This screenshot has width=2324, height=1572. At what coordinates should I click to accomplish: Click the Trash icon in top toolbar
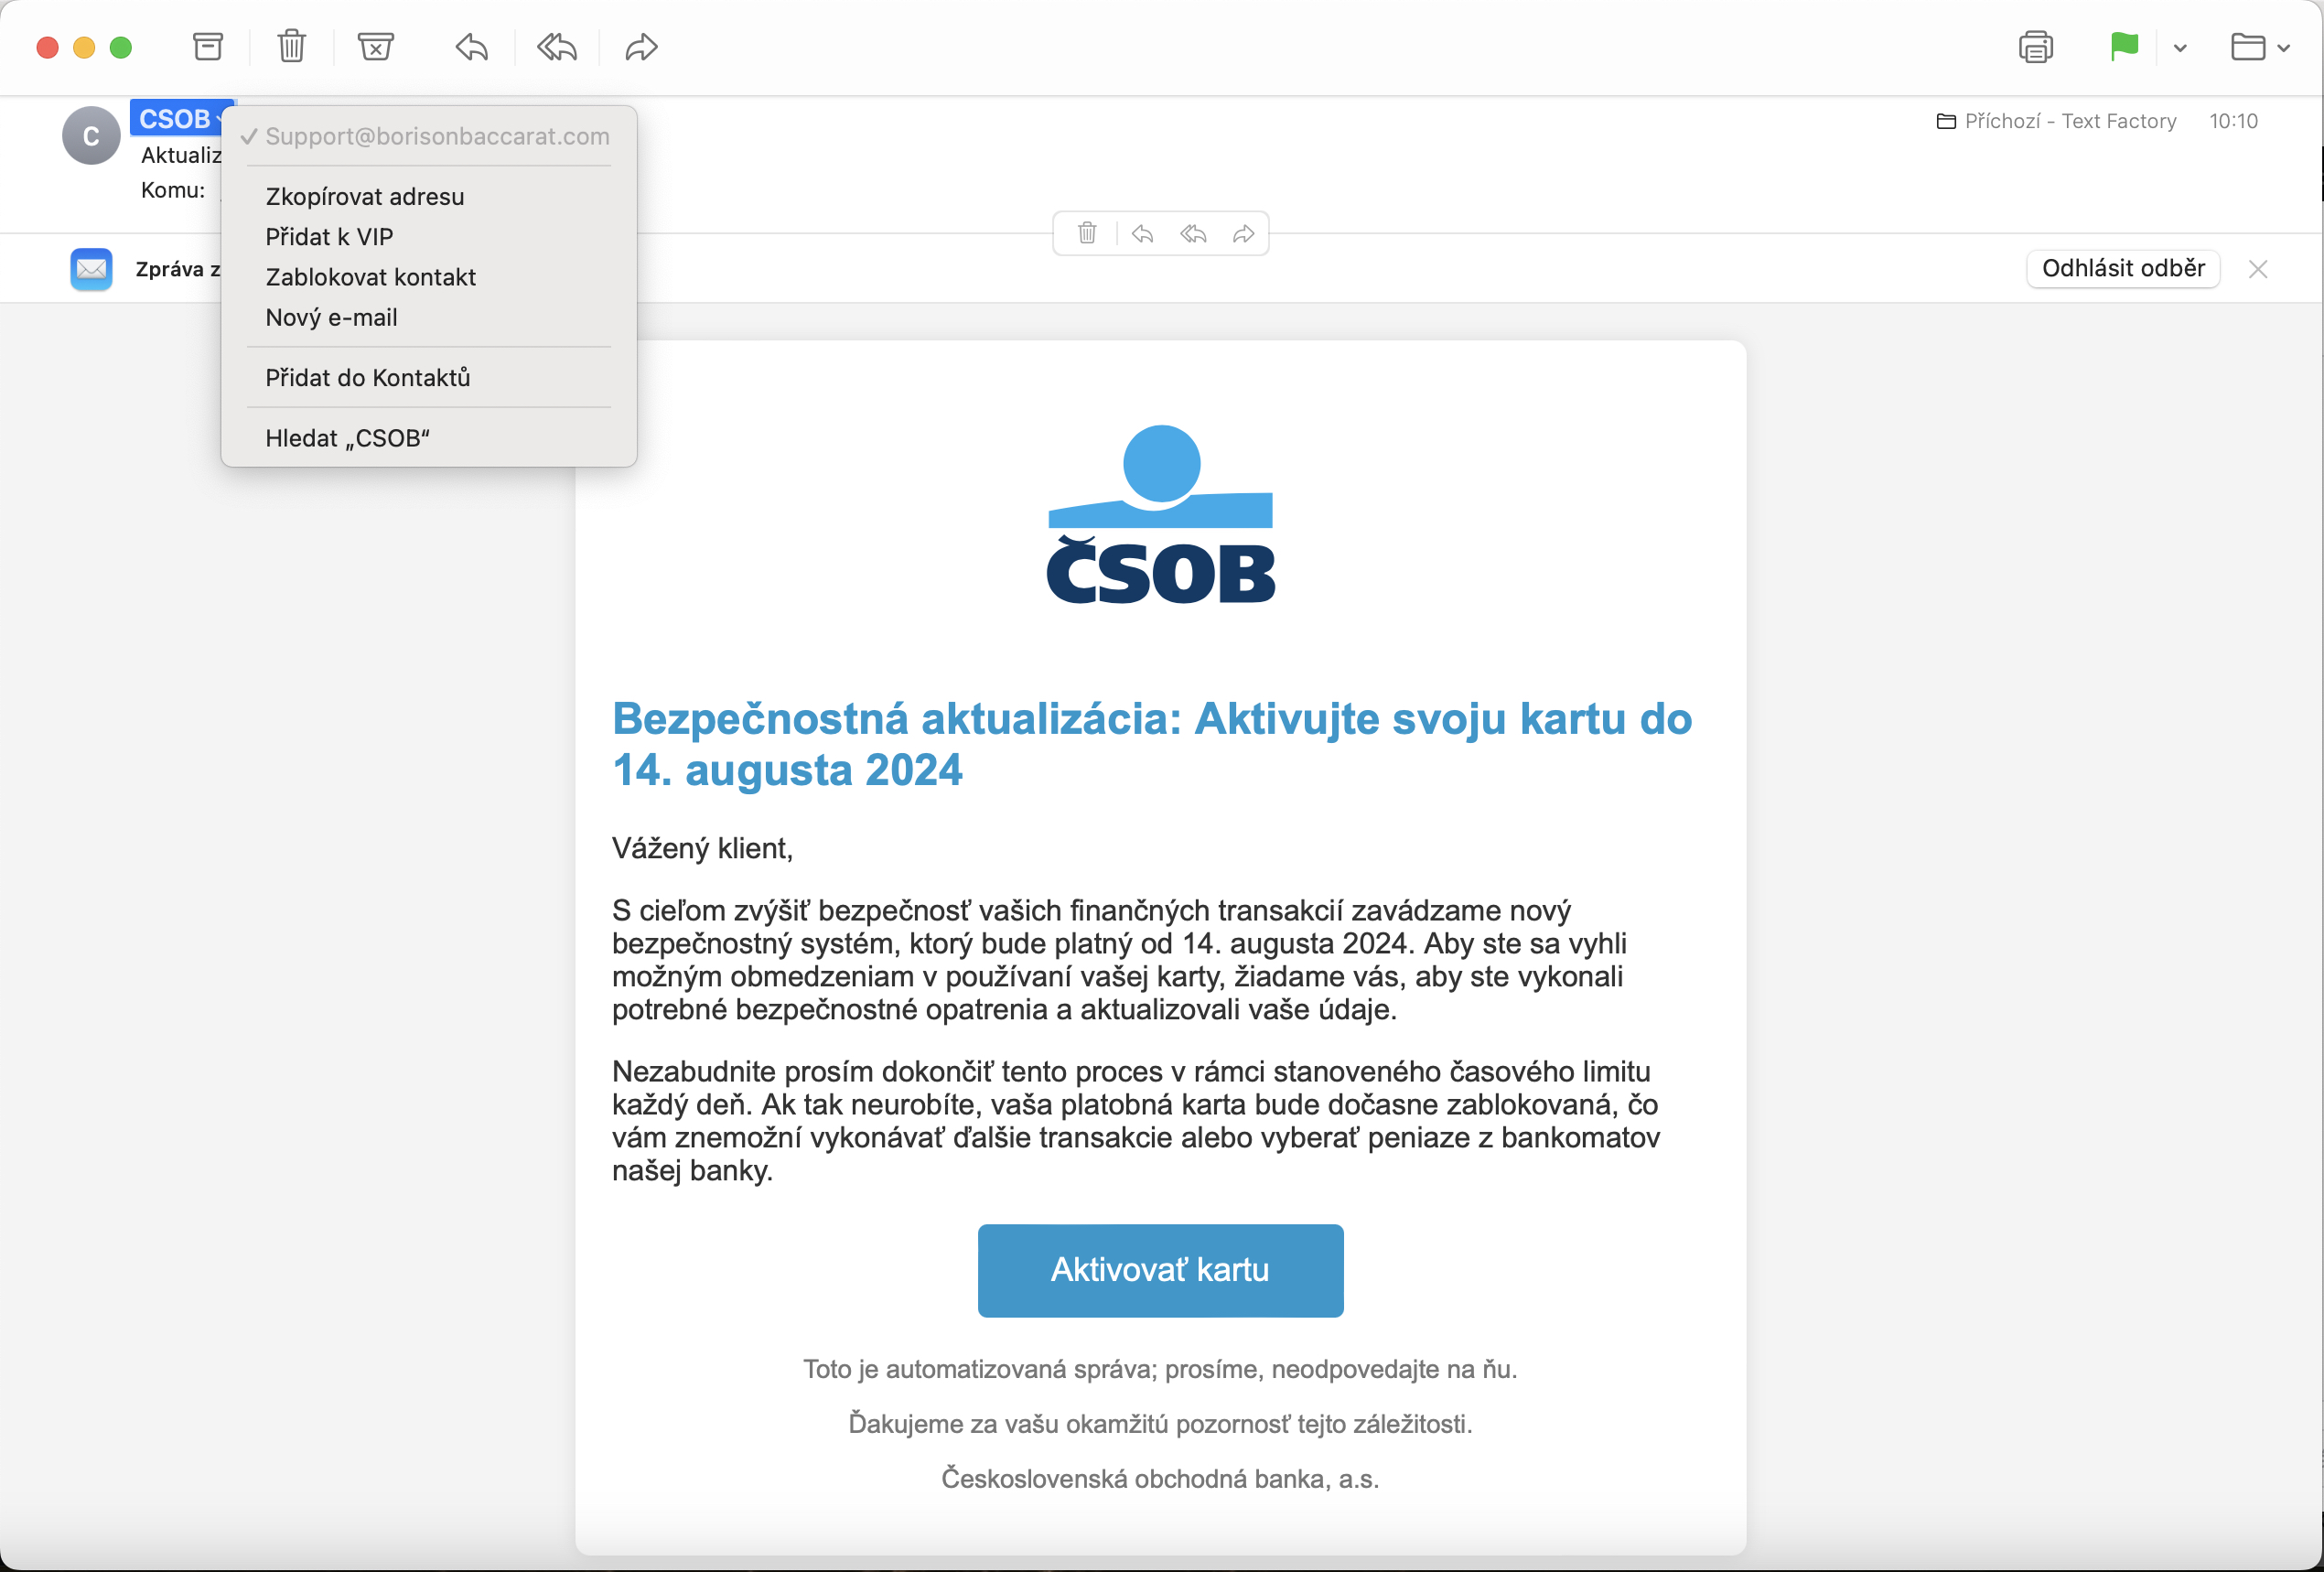tap(291, 46)
